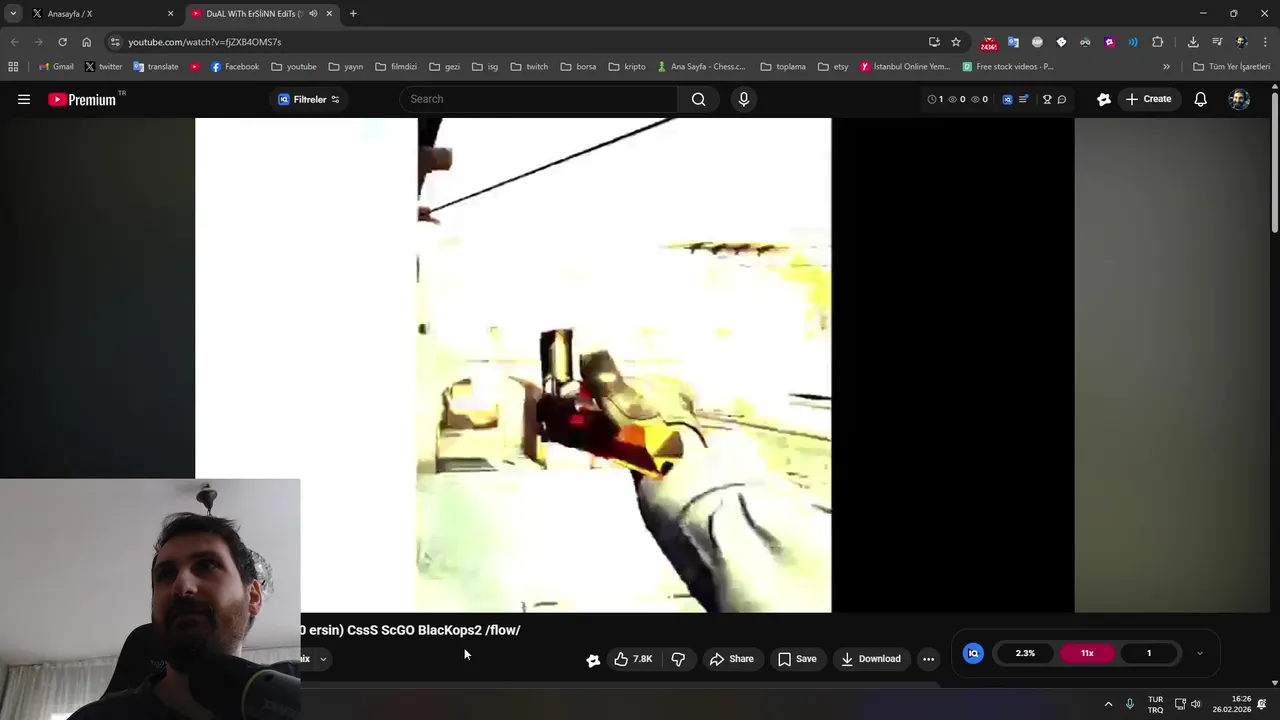
Task: Expand the dropdown chevron beside channel name
Action: [x=323, y=659]
